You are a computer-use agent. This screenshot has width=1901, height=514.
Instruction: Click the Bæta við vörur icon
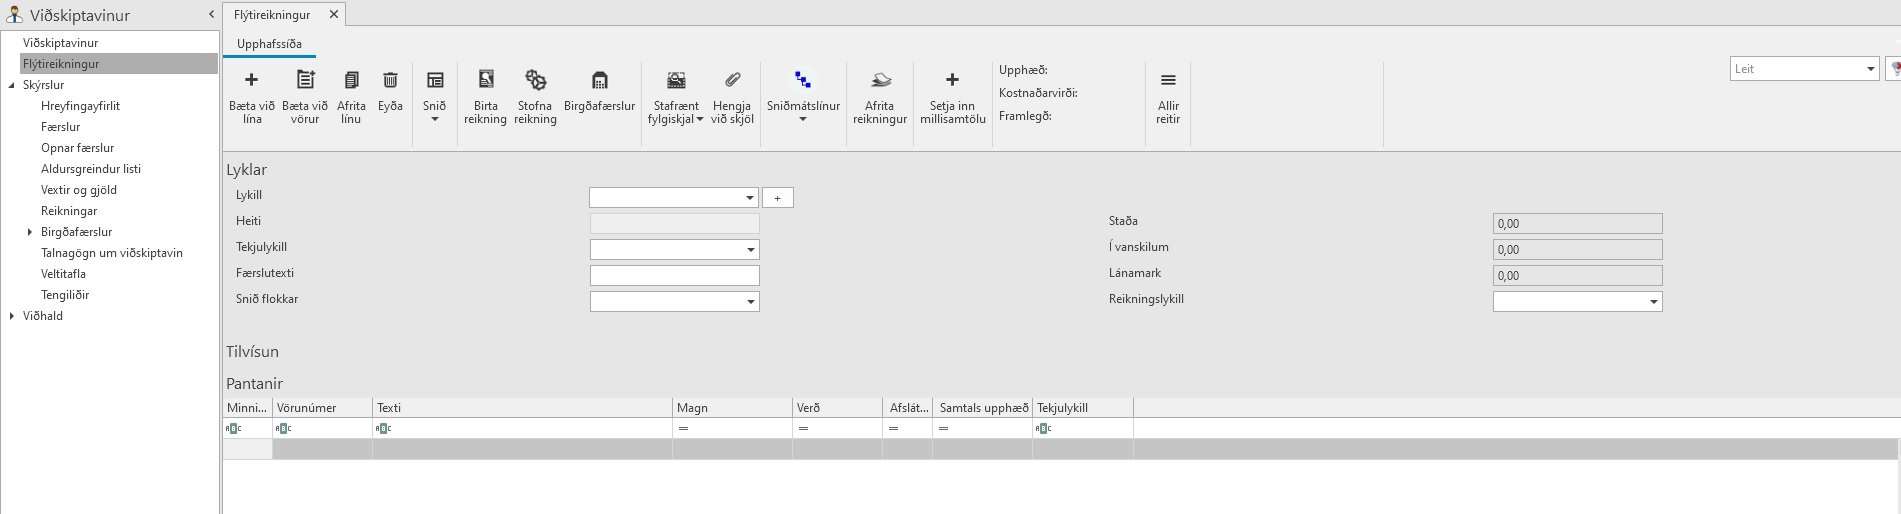pyautogui.click(x=305, y=81)
